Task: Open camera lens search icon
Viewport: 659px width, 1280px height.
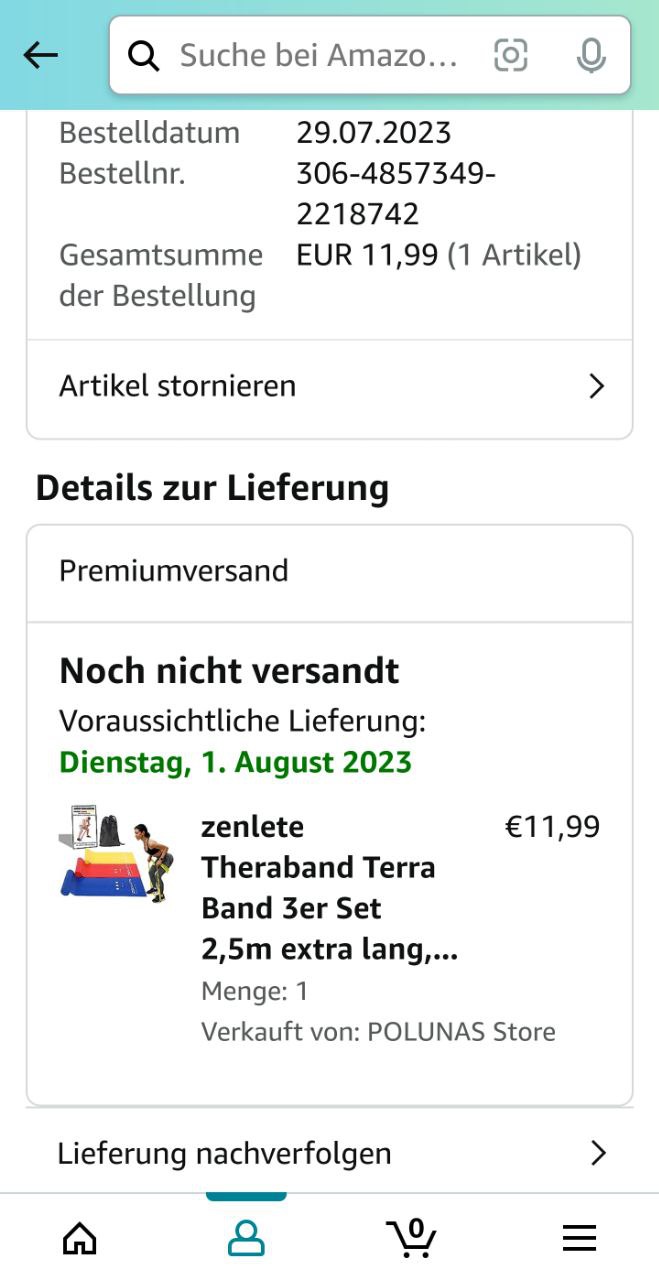Action: (510, 56)
